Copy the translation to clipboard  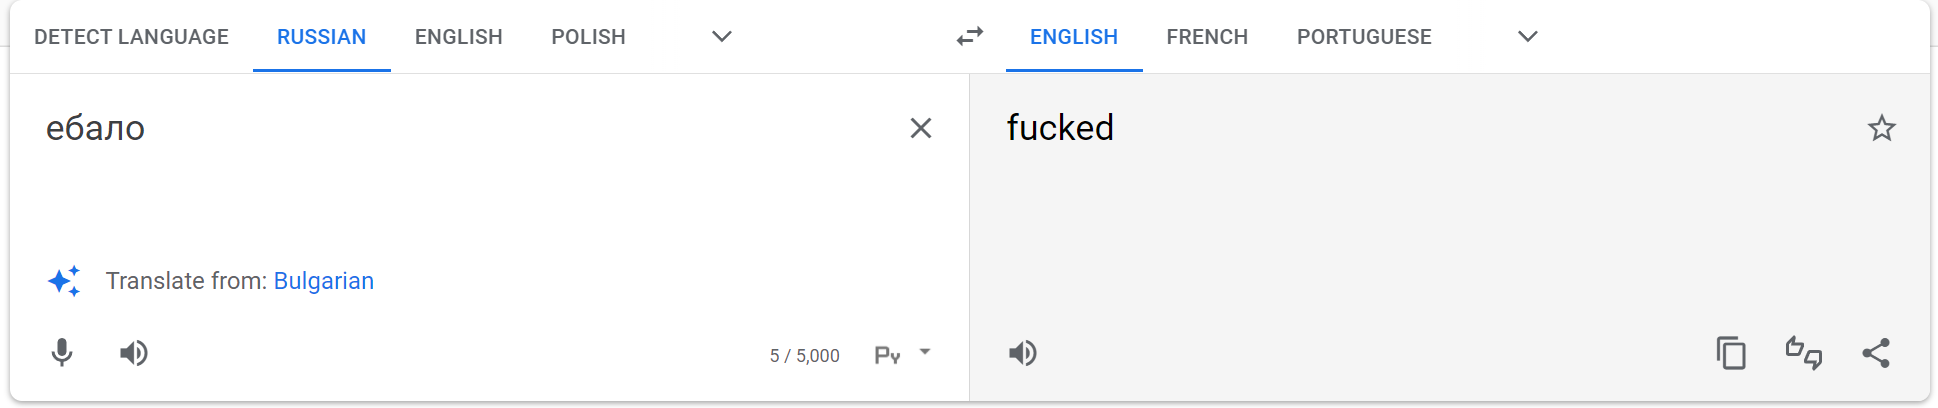pos(1731,353)
